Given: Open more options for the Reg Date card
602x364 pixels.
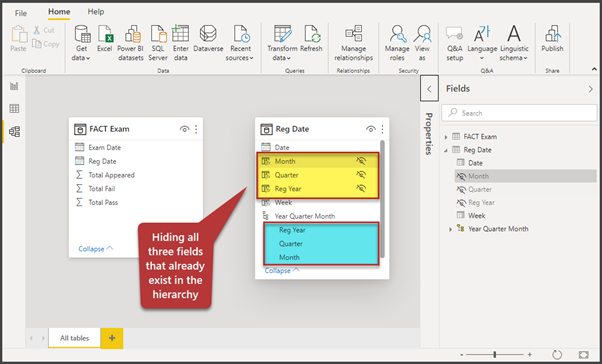Looking at the screenshot, I should tap(382, 129).
